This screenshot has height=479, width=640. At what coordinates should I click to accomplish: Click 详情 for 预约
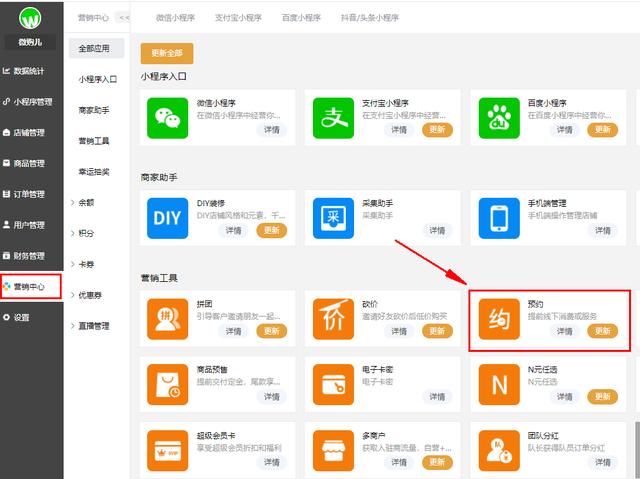point(564,331)
